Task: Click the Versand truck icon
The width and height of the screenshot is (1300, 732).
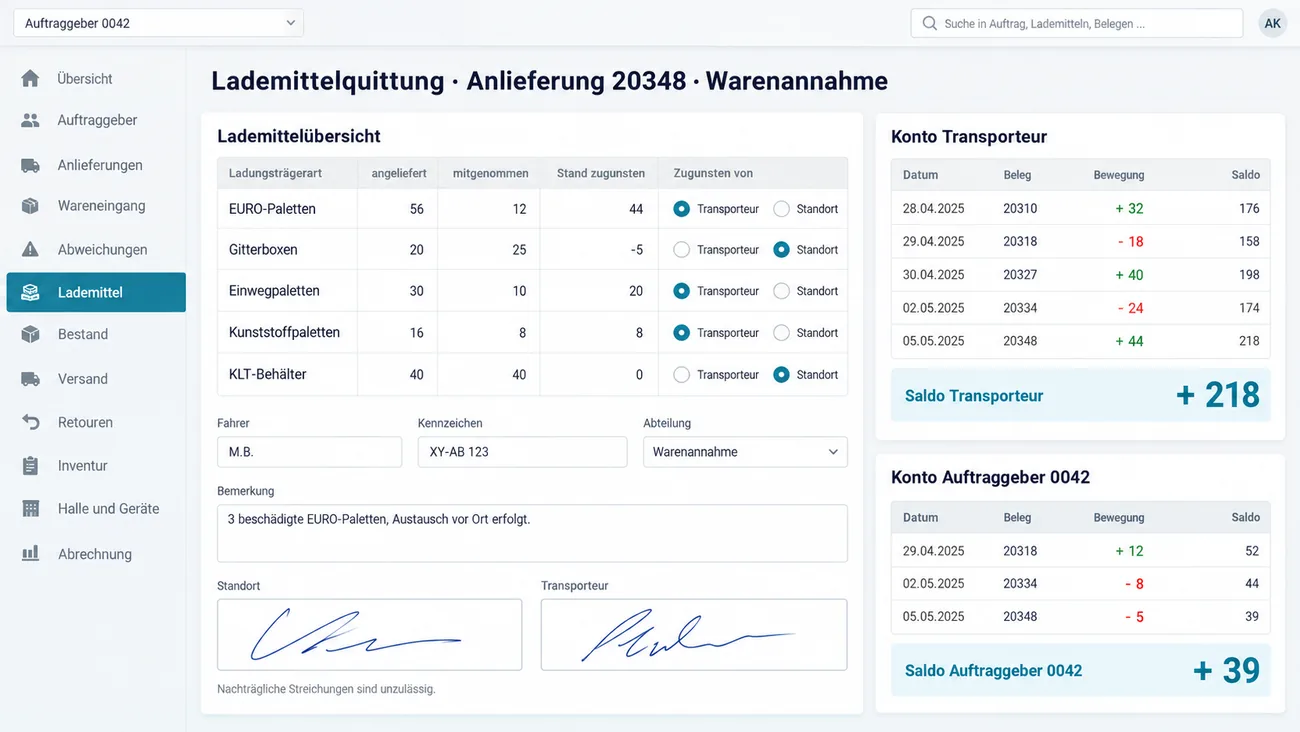Action: 30,379
